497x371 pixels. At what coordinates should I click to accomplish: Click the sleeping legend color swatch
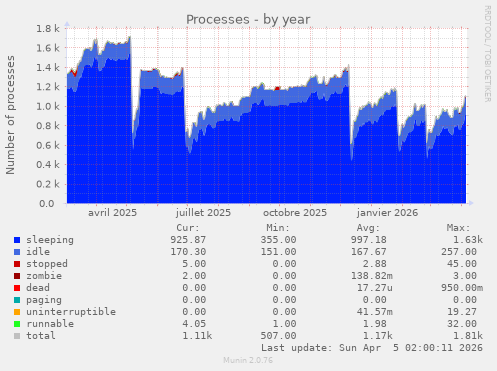click(17, 240)
